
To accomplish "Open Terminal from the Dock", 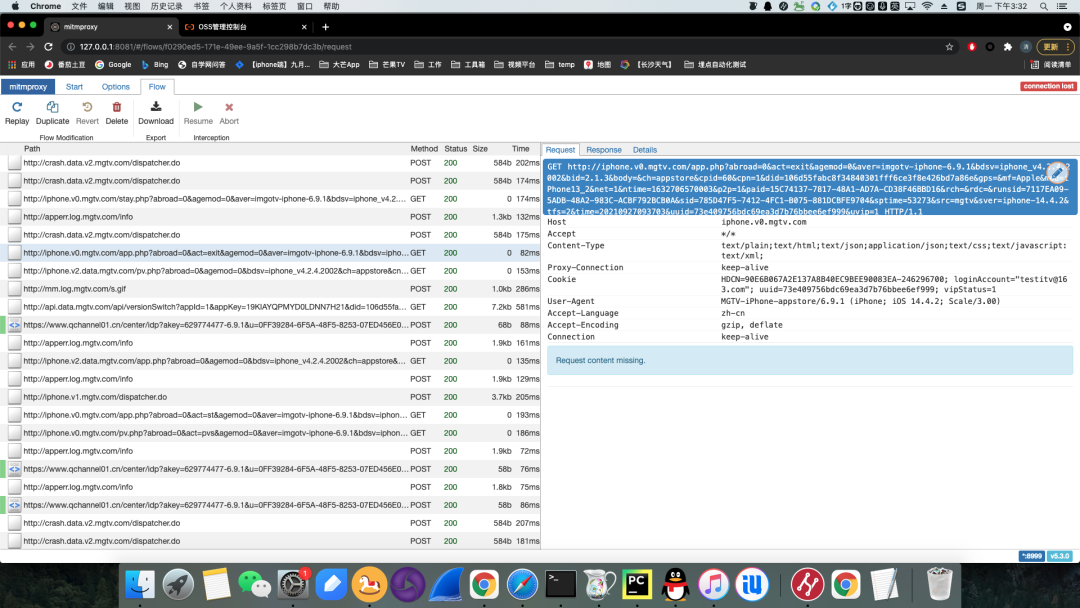I will point(561,585).
